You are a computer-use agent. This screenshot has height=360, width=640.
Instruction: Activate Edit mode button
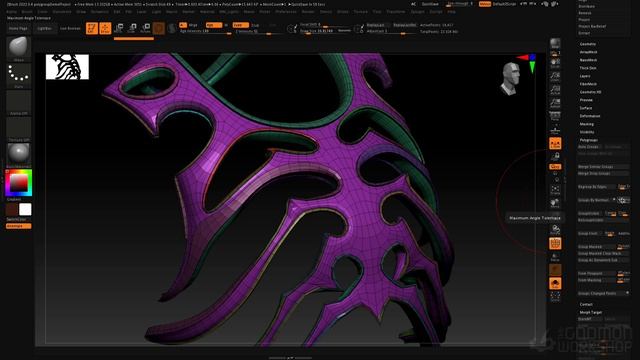tap(92, 28)
